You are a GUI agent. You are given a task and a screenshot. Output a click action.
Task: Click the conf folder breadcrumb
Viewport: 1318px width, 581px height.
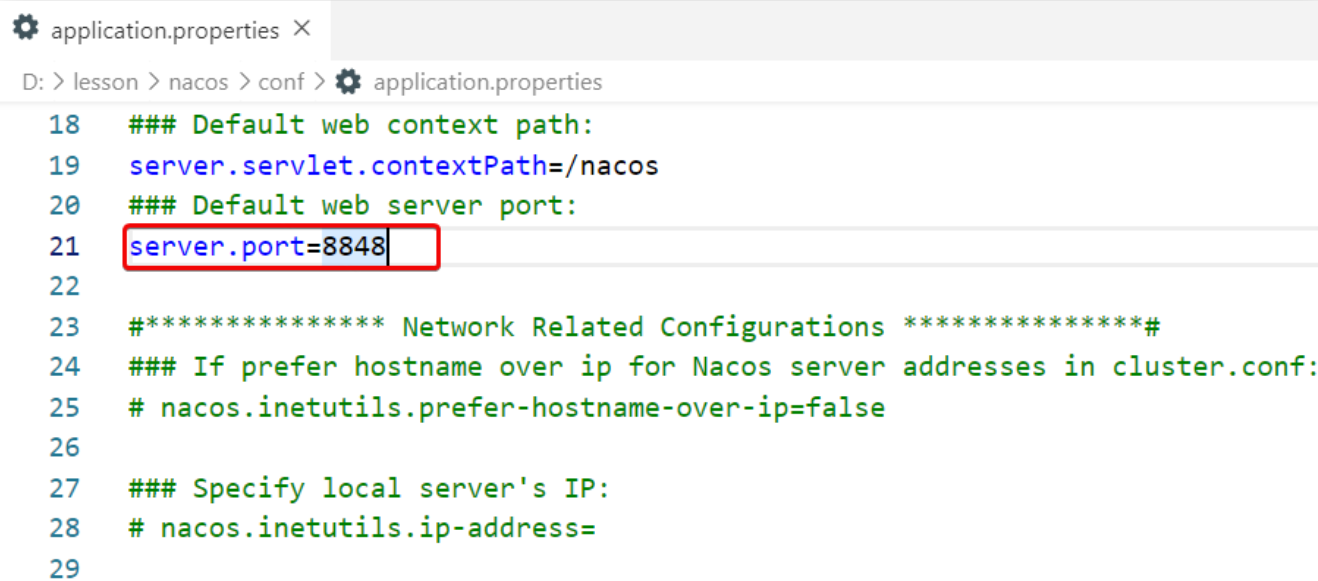coord(281,82)
